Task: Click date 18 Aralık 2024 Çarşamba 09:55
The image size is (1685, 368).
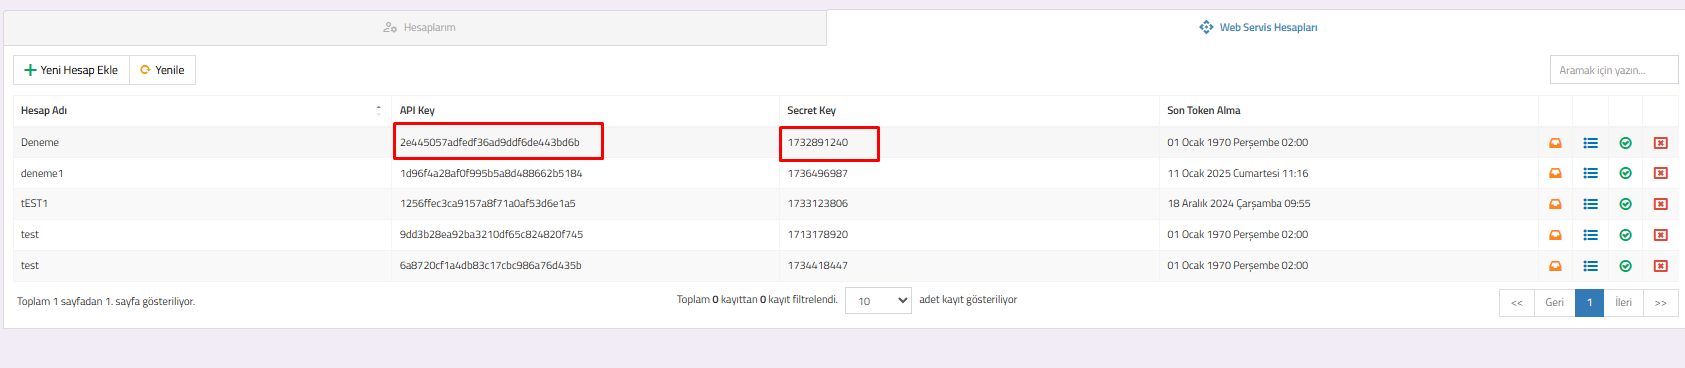Action: pos(1239,204)
